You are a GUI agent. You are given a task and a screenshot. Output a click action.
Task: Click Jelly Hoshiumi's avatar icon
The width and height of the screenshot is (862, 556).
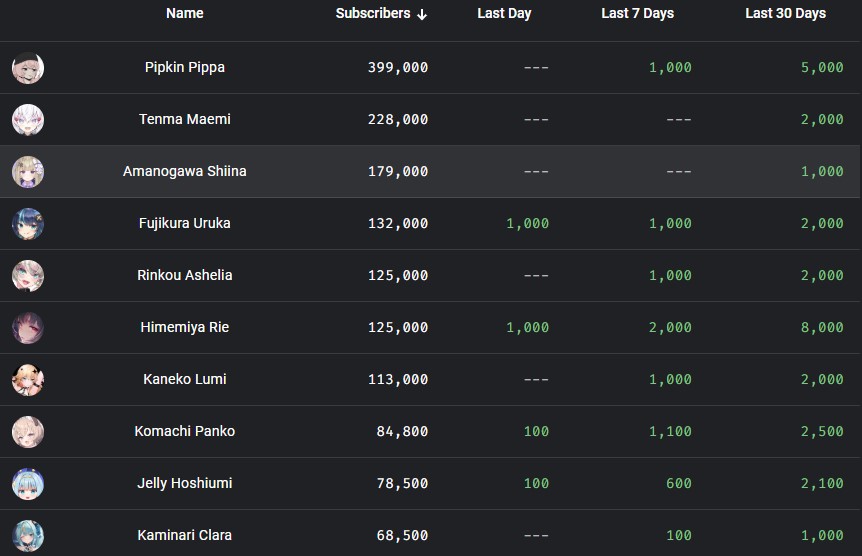click(x=28, y=484)
